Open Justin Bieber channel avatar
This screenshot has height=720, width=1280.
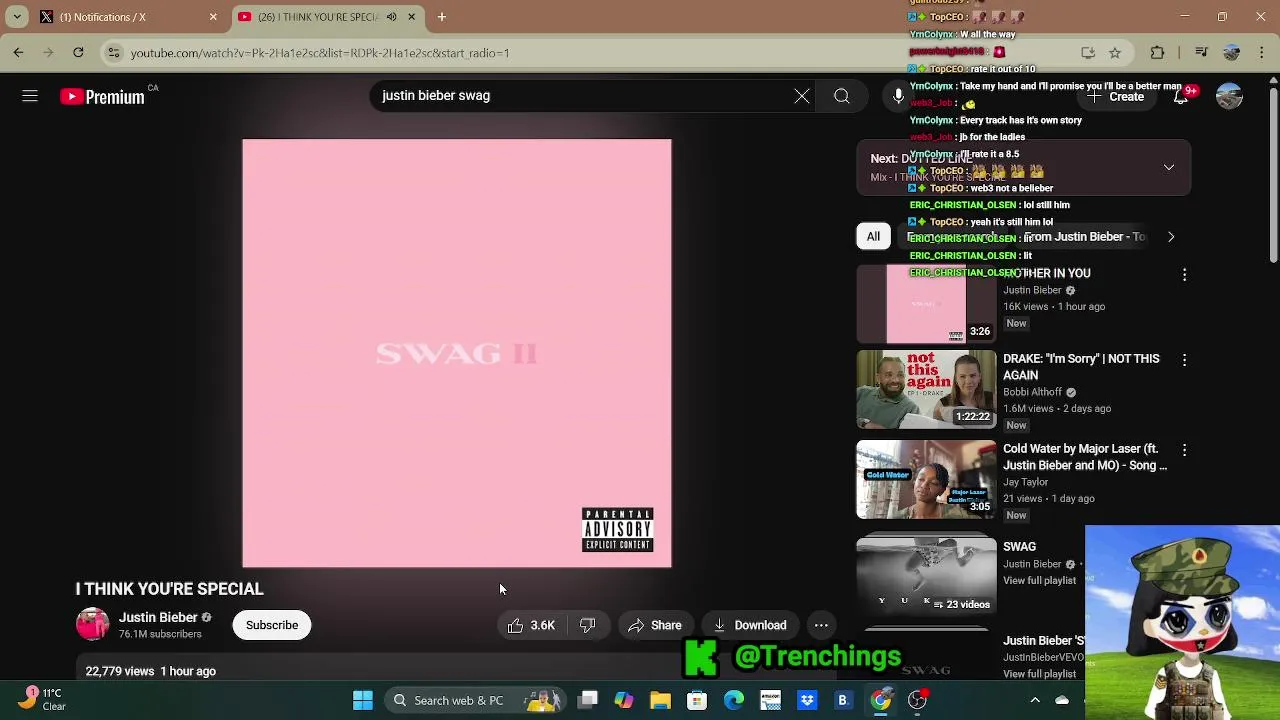click(x=93, y=624)
